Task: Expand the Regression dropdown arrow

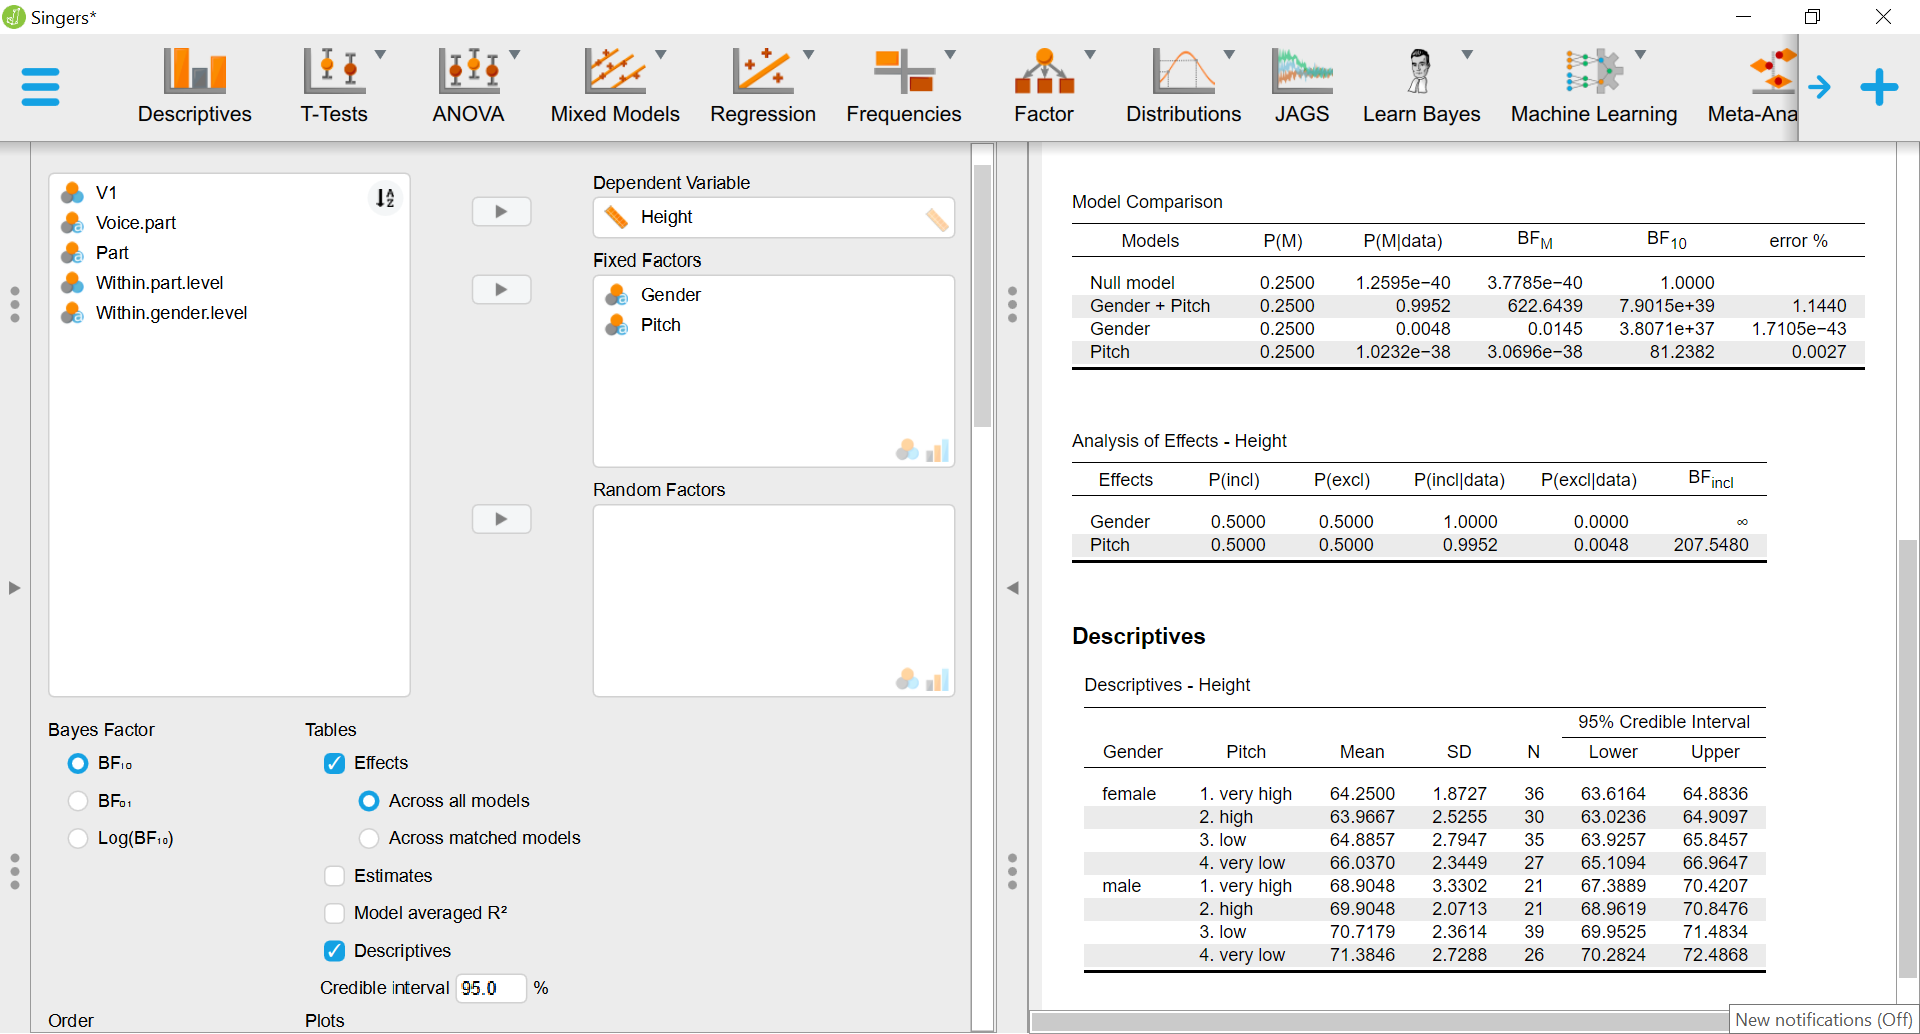Action: click(809, 54)
